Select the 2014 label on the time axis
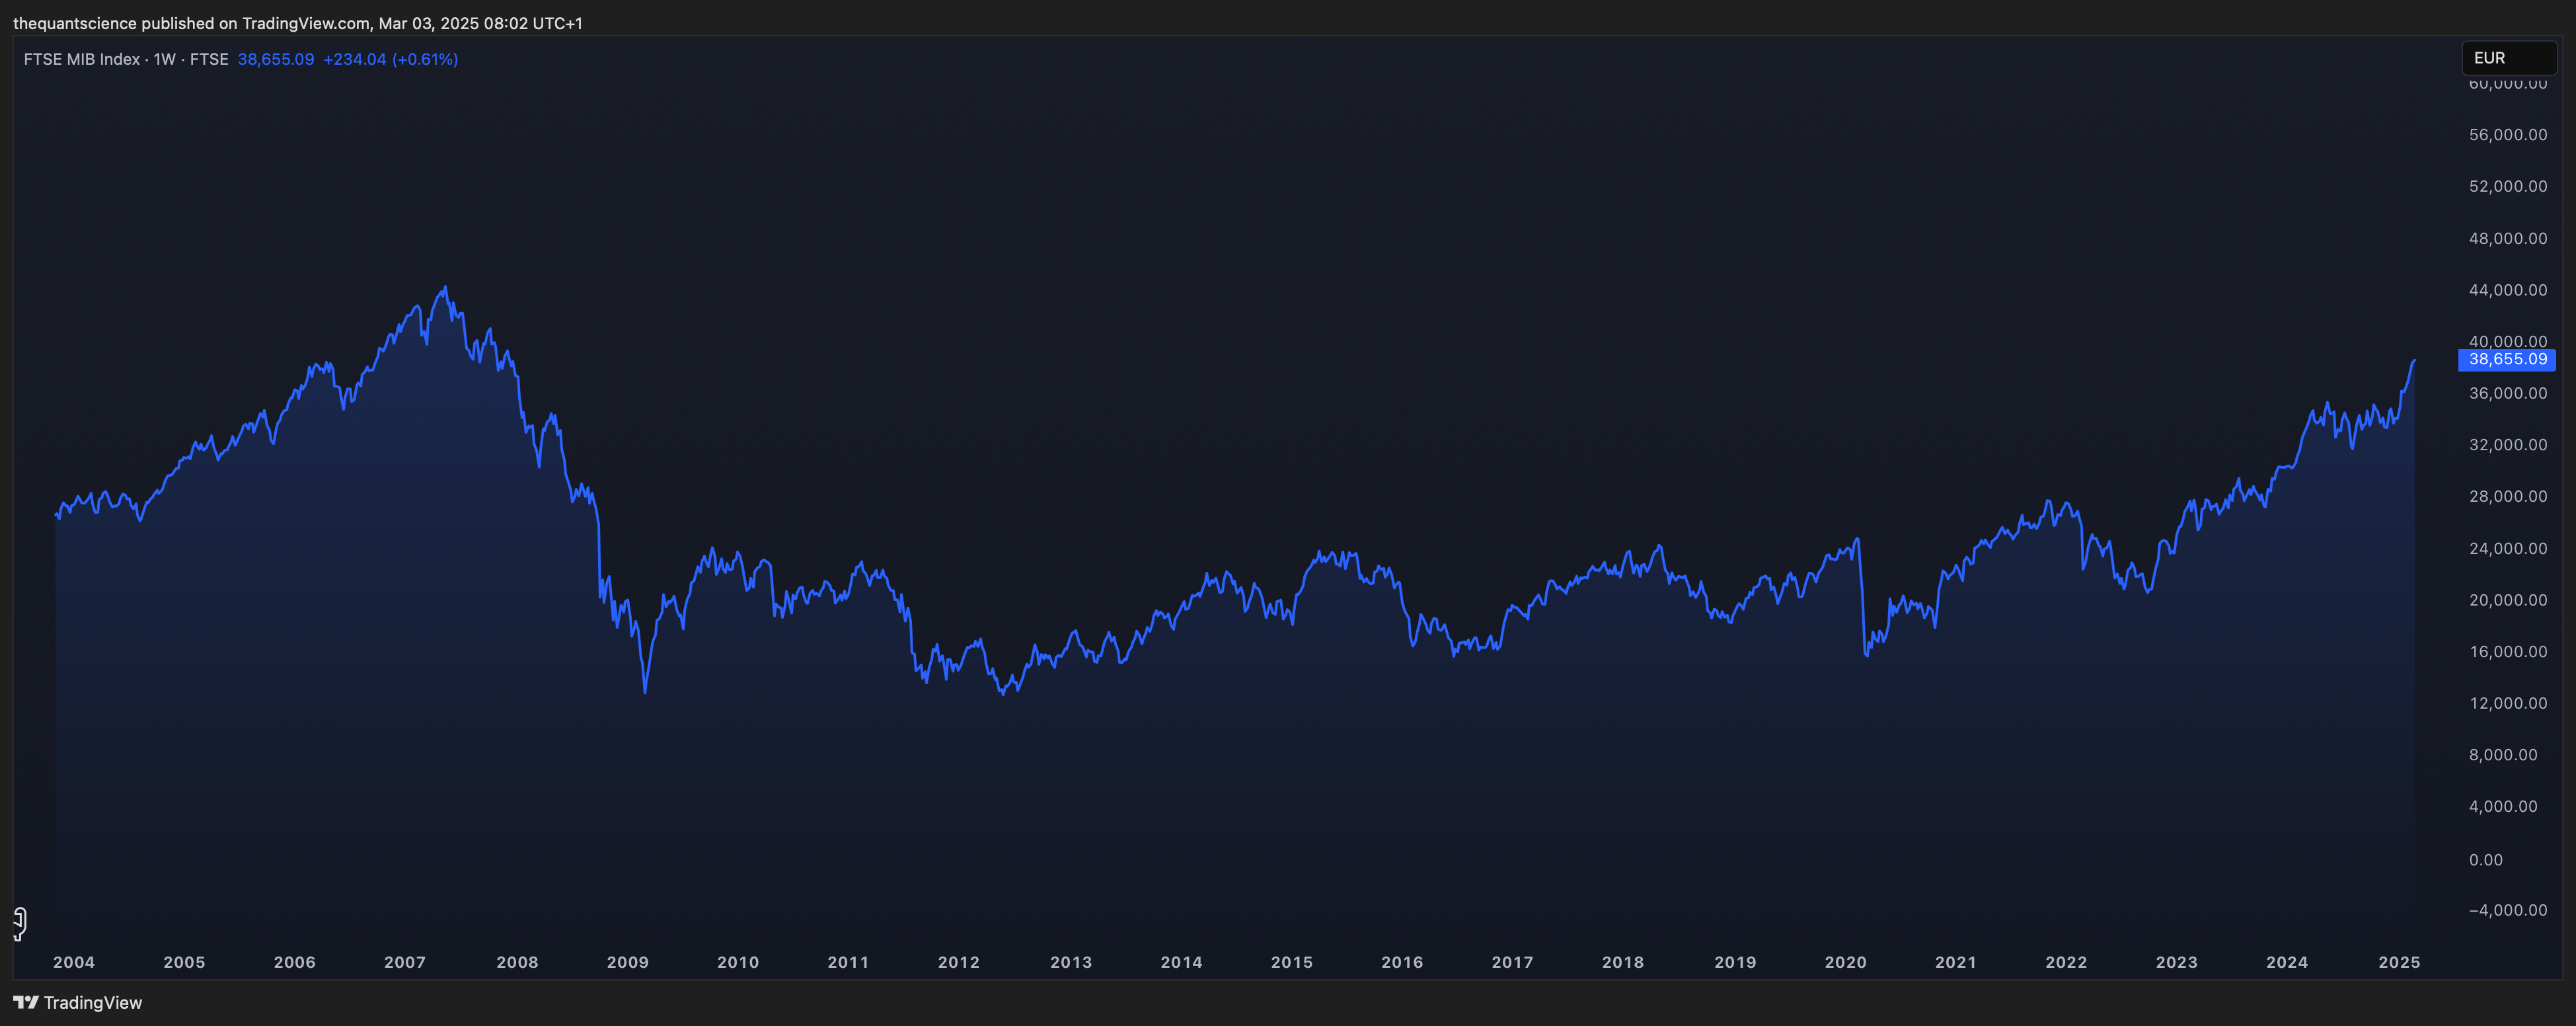 click(1181, 962)
